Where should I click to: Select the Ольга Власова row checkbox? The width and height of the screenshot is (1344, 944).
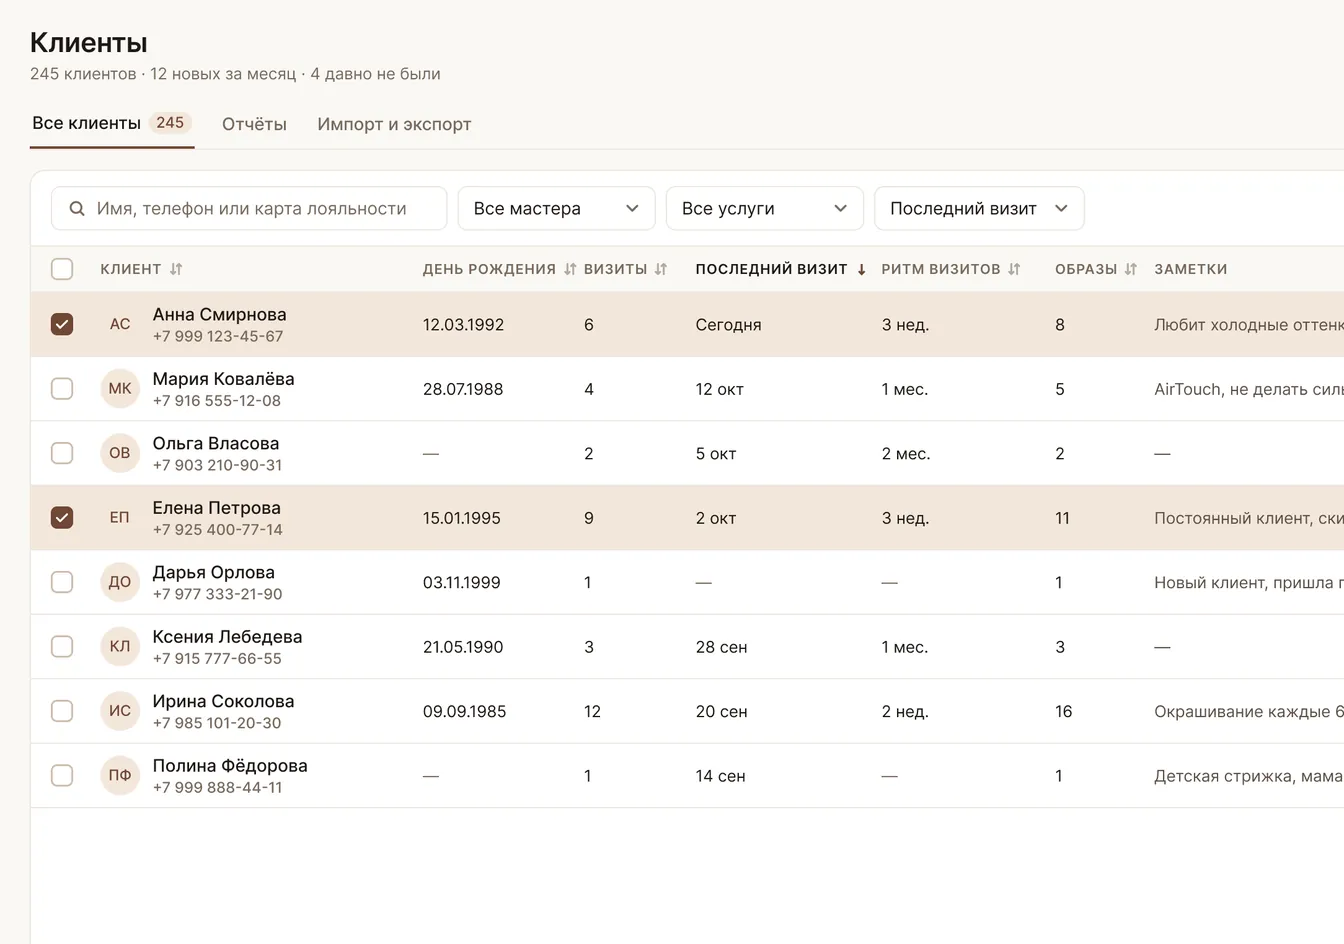pos(62,453)
